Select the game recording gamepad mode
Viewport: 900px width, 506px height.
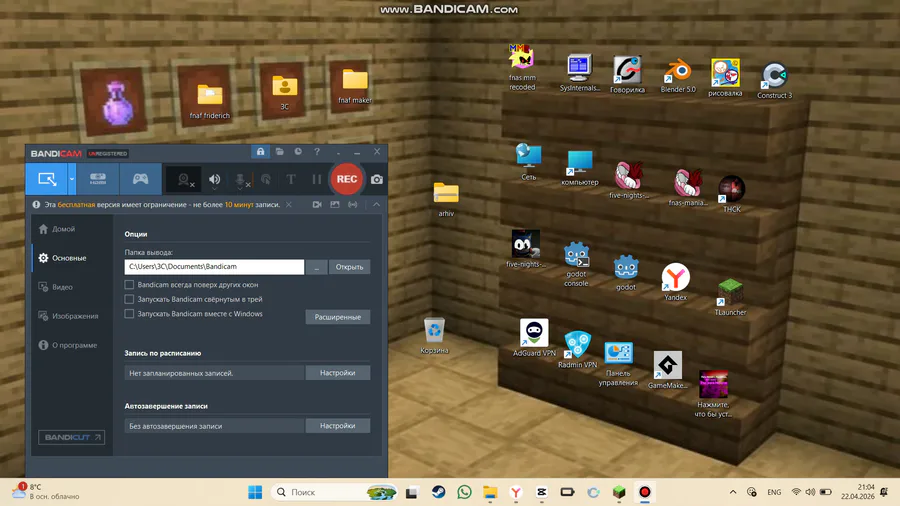(141, 179)
